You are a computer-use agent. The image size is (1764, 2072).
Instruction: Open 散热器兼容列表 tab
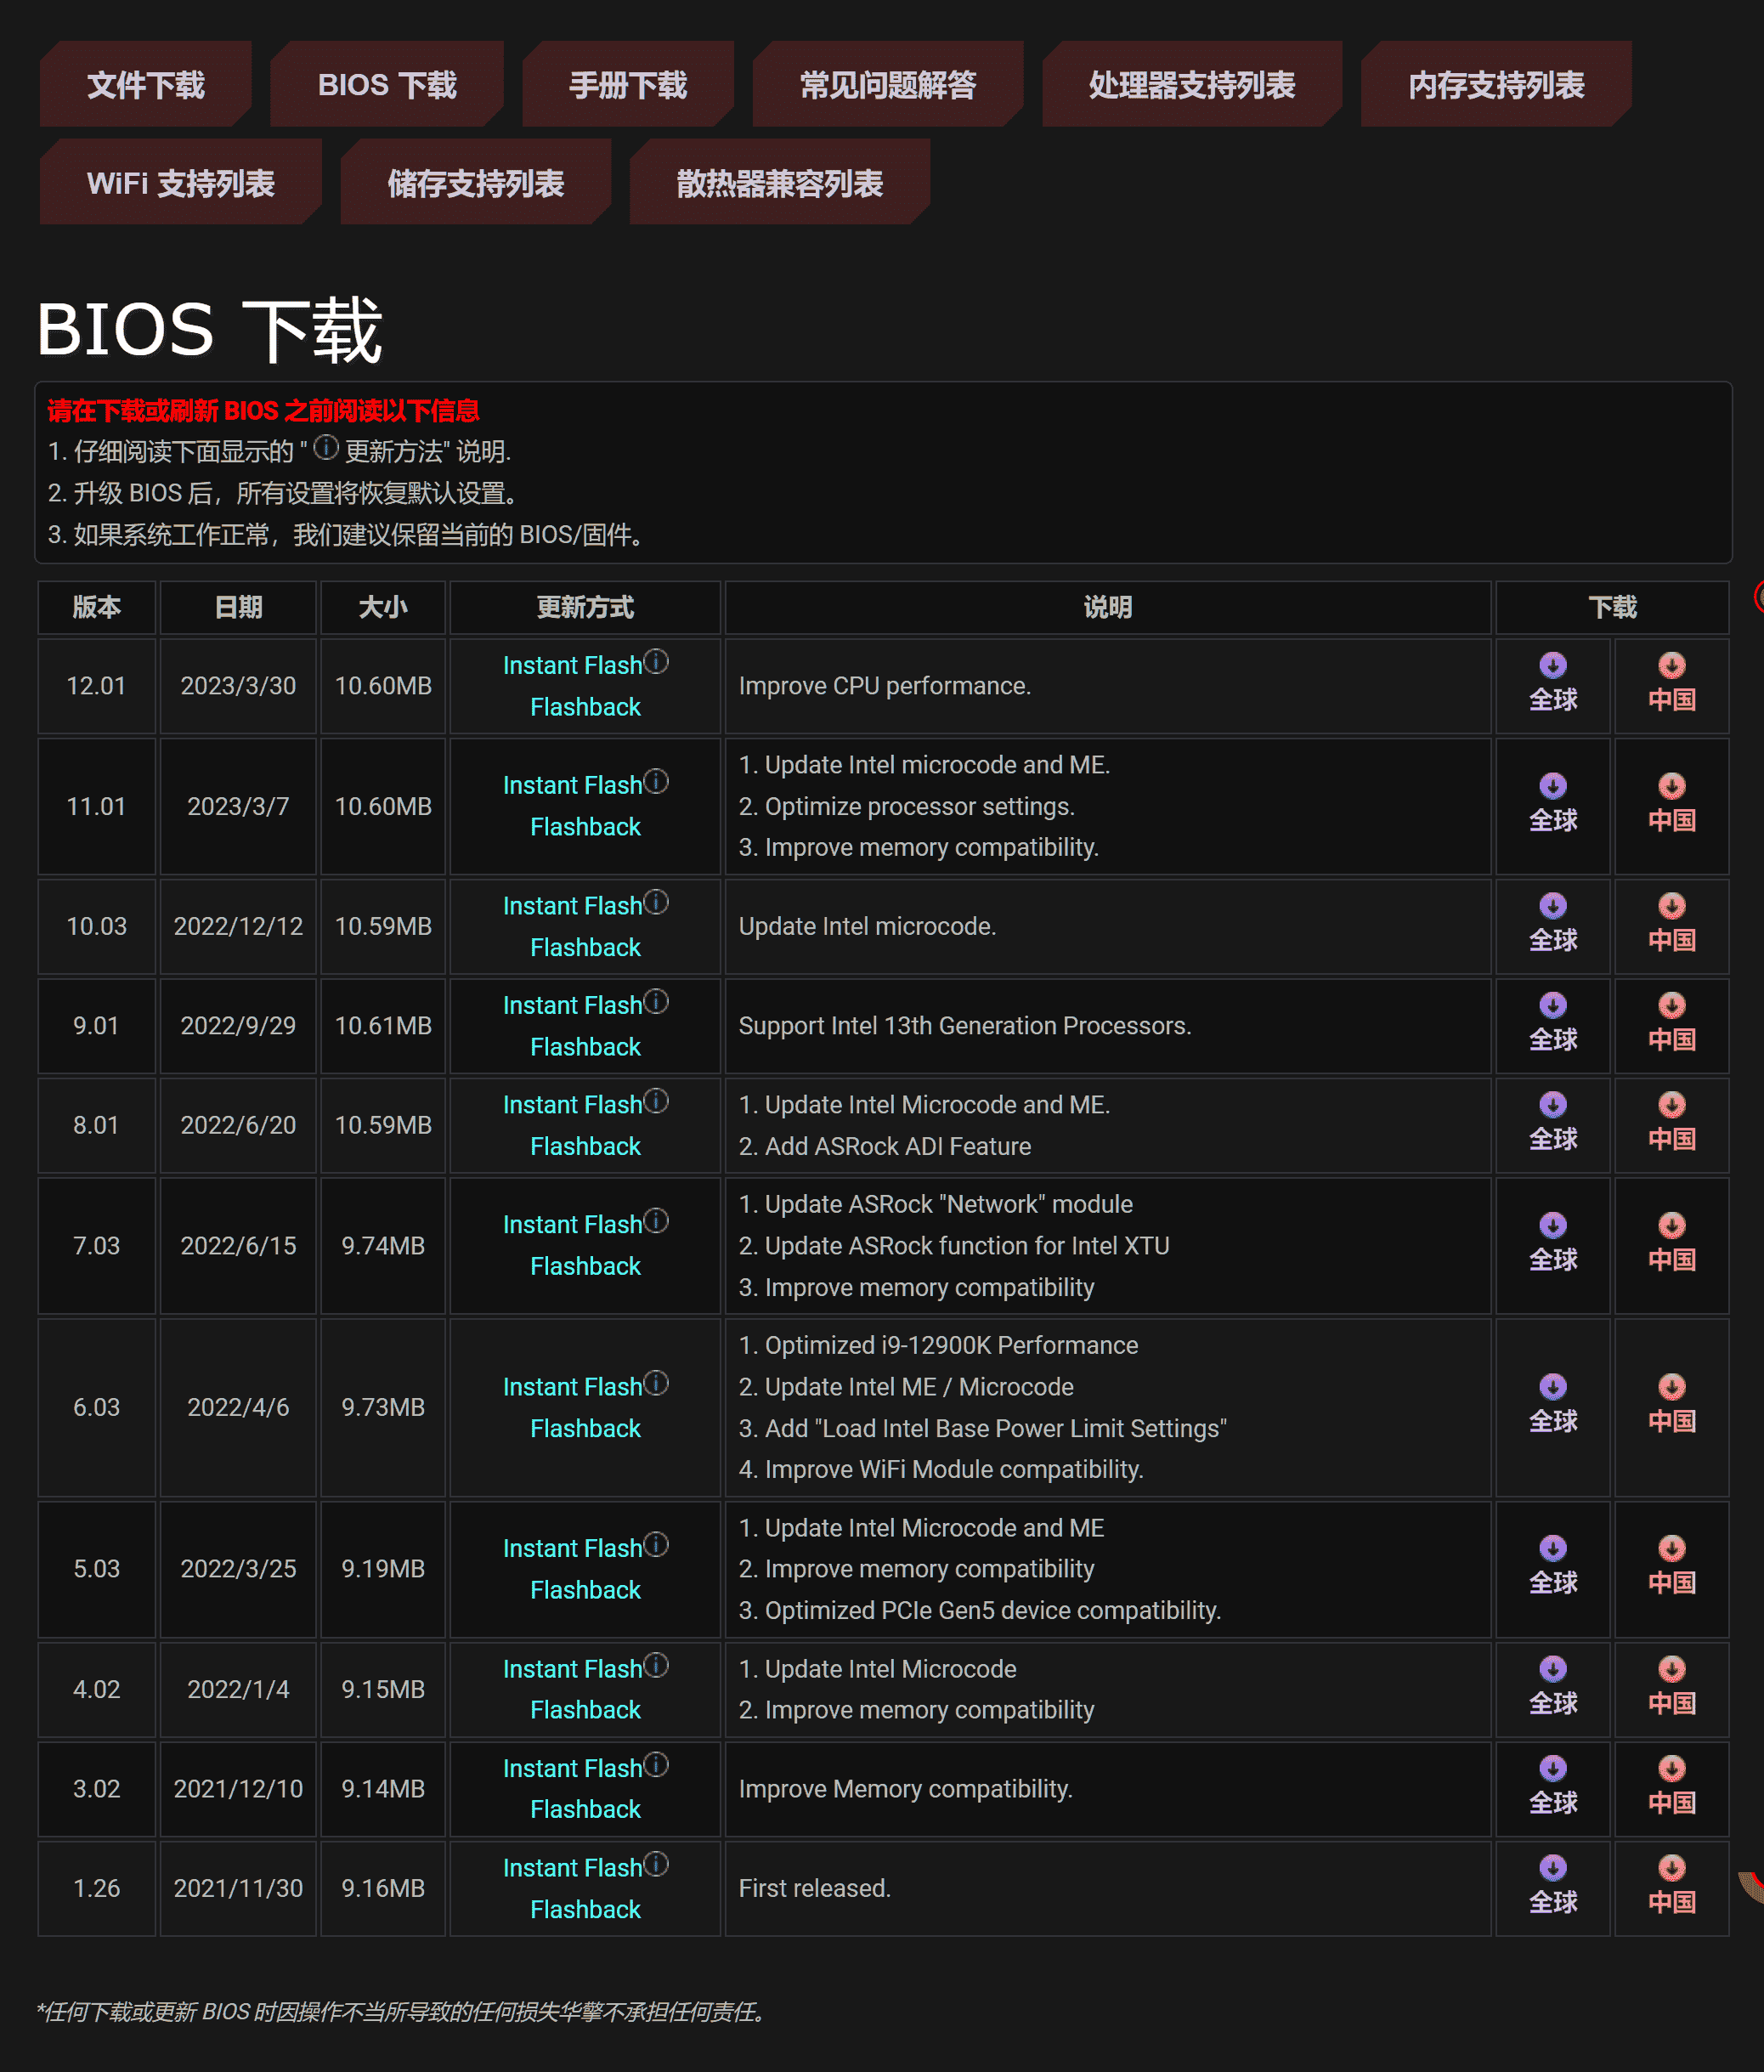779,183
